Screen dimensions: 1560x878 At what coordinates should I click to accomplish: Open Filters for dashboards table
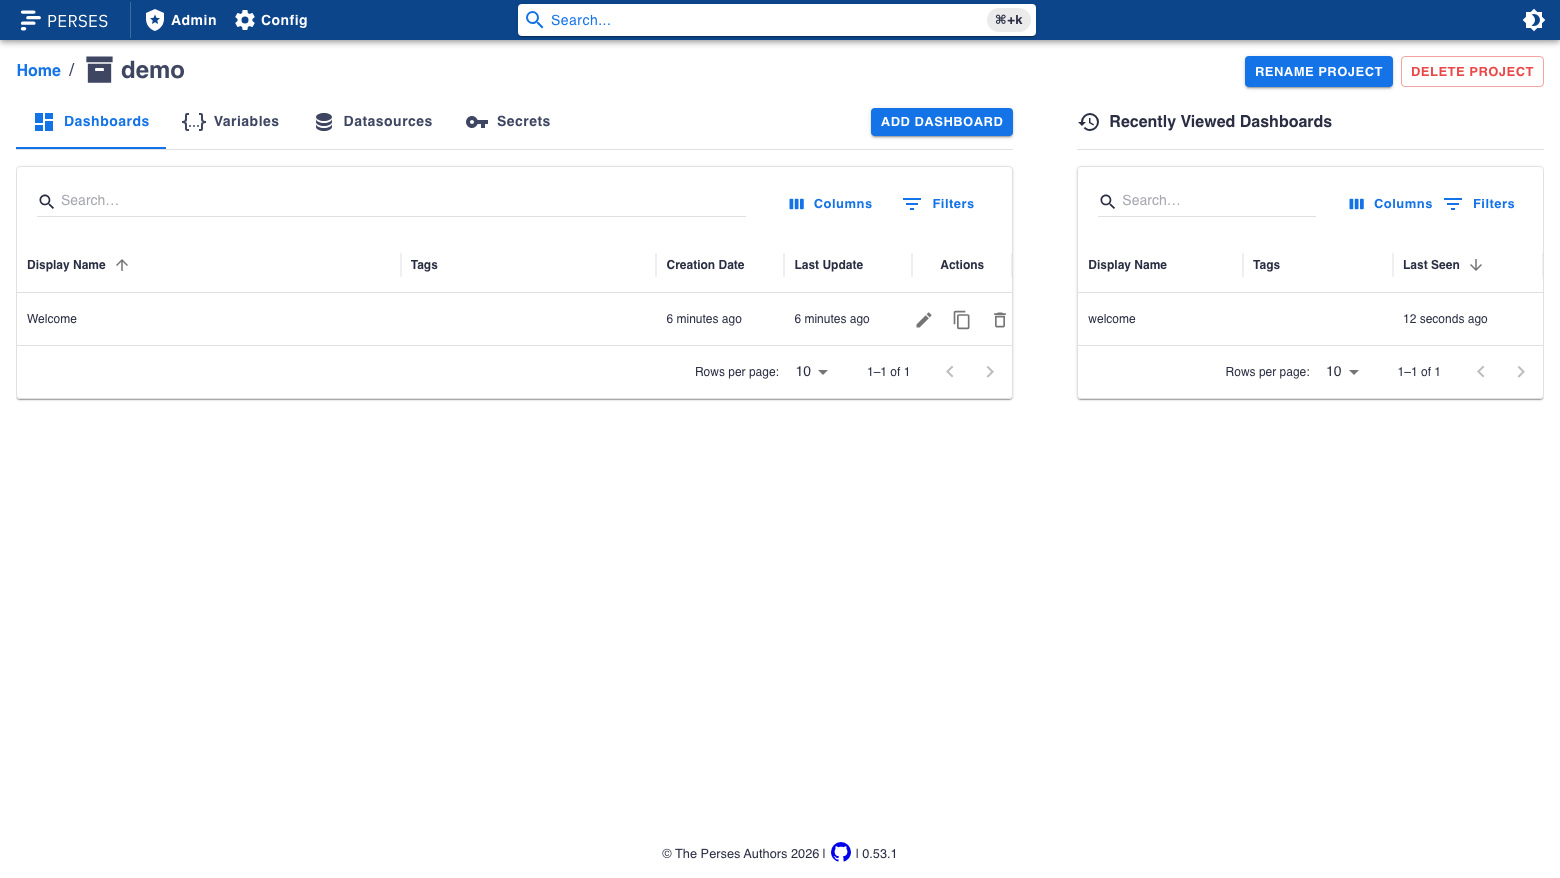(938, 204)
